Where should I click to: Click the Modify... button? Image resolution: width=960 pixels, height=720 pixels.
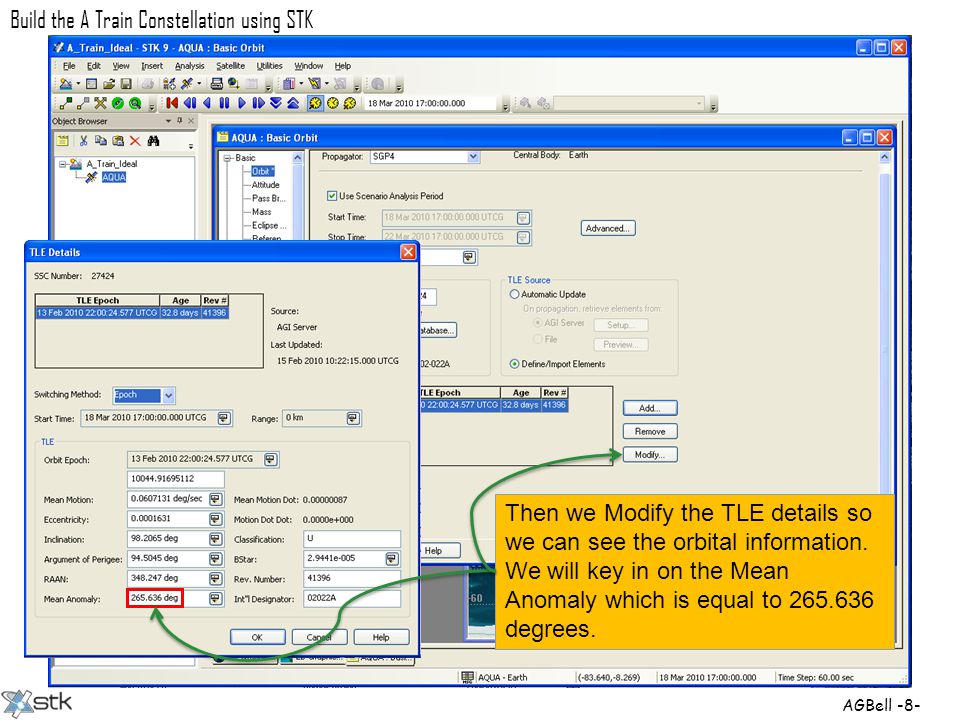coord(650,455)
